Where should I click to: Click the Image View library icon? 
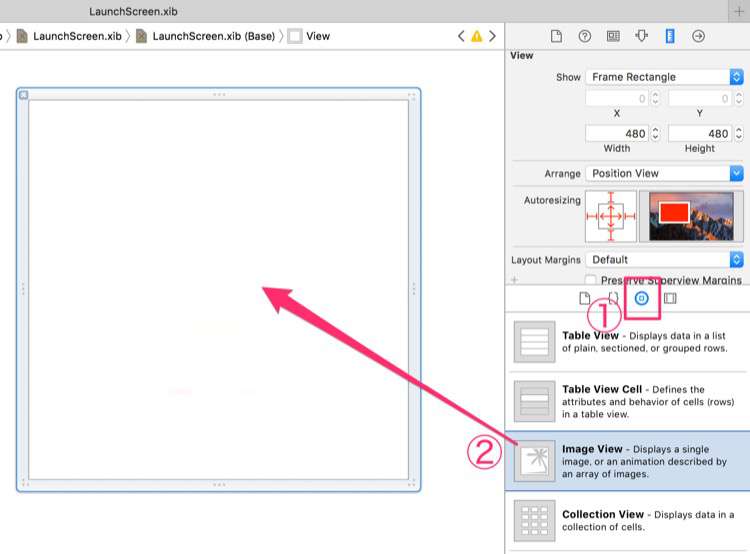534,461
